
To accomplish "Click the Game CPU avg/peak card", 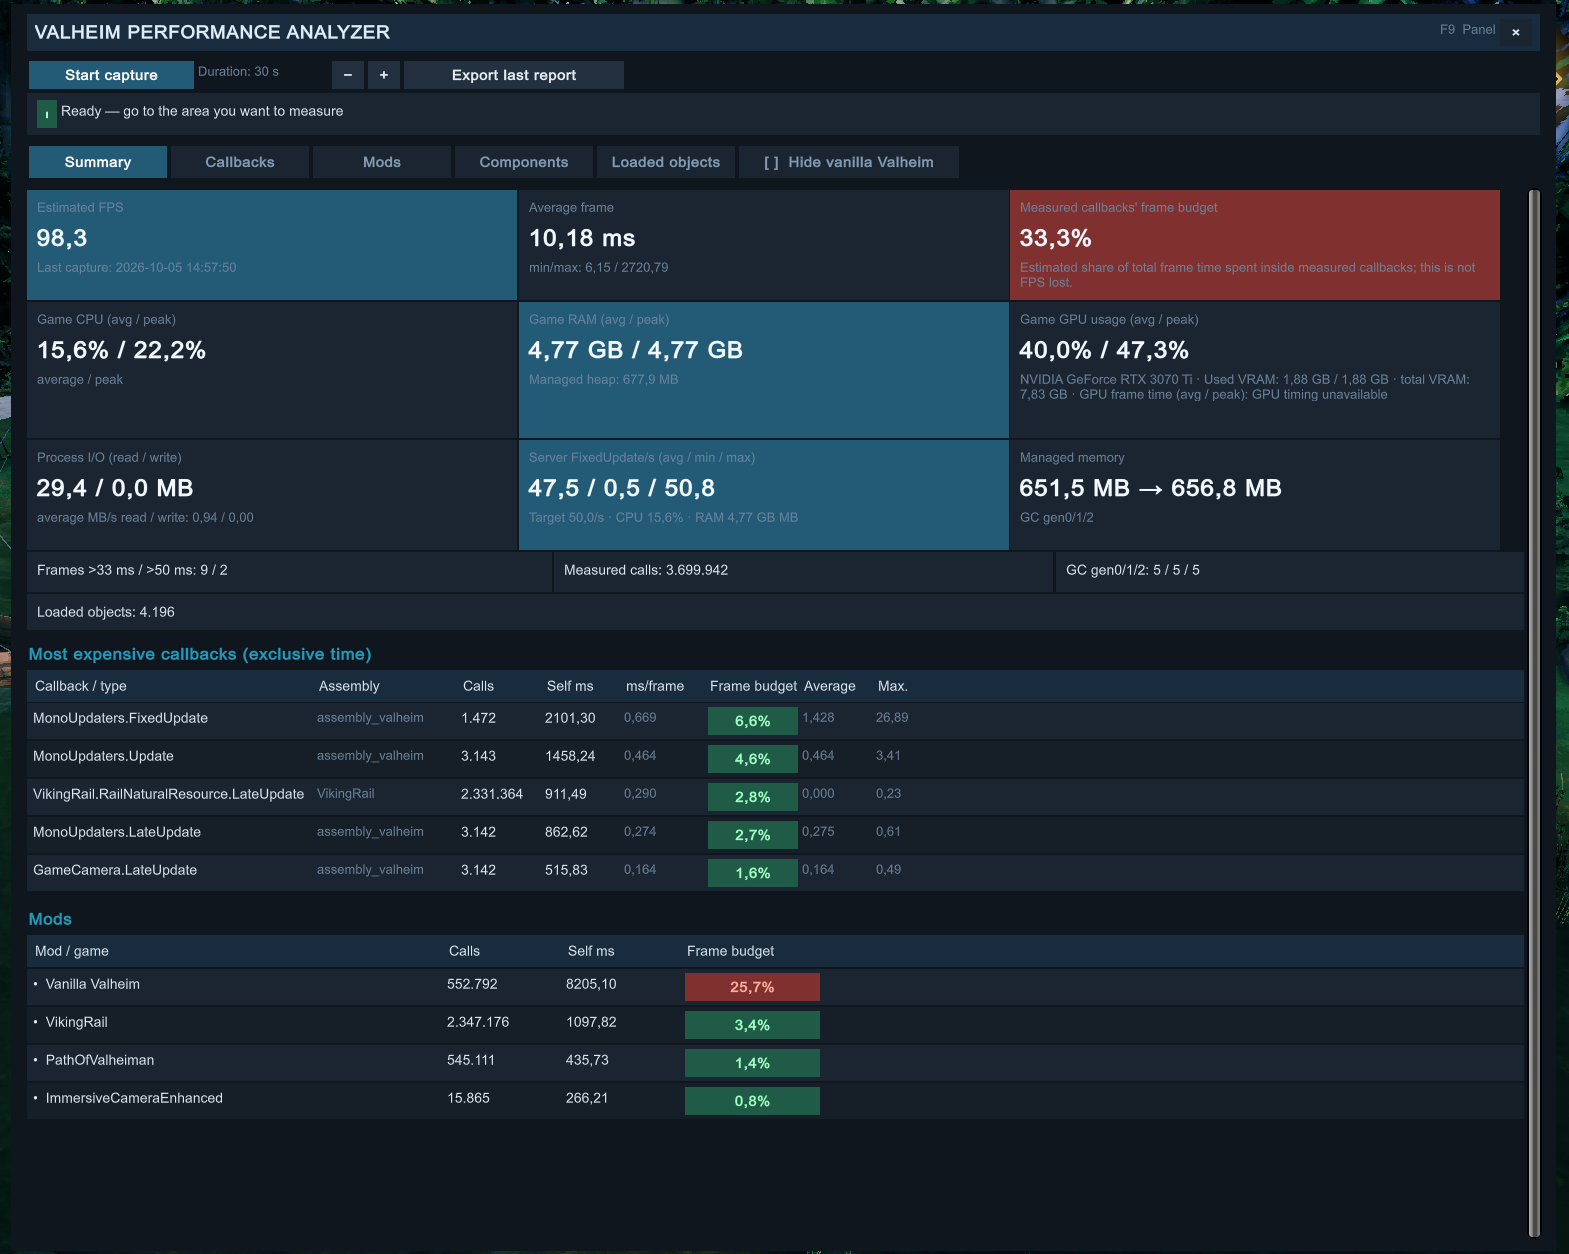I will (272, 370).
